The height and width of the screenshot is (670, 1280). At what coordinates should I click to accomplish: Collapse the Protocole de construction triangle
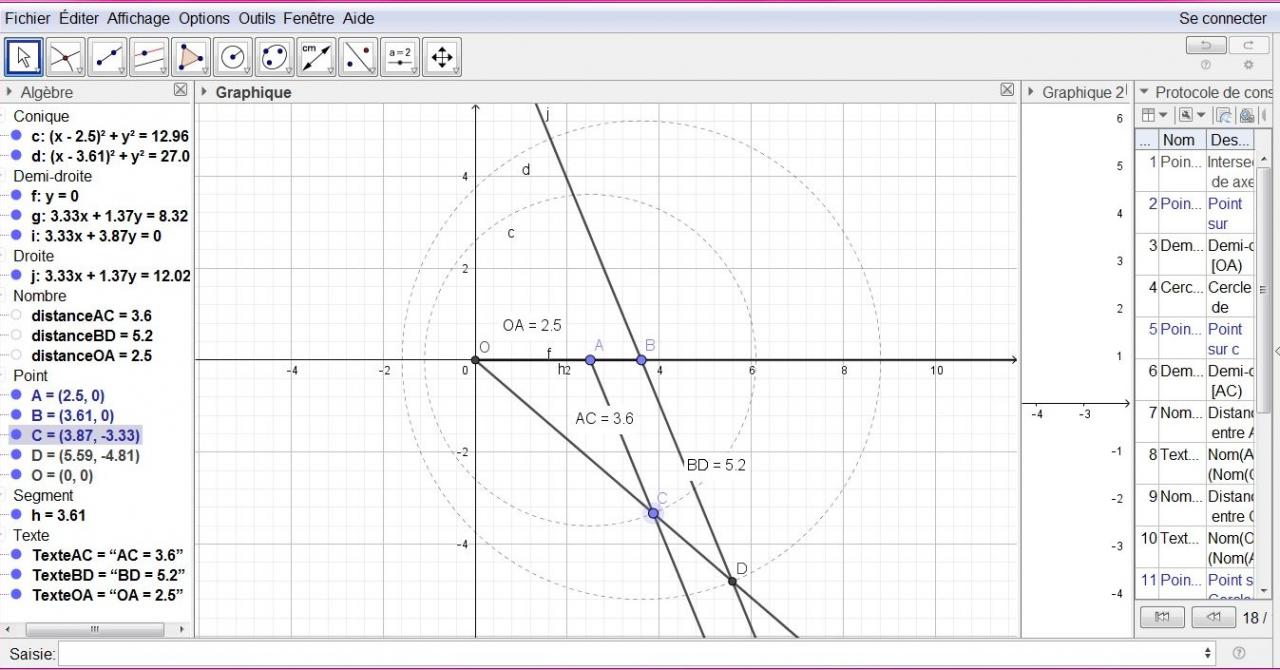point(1145,91)
